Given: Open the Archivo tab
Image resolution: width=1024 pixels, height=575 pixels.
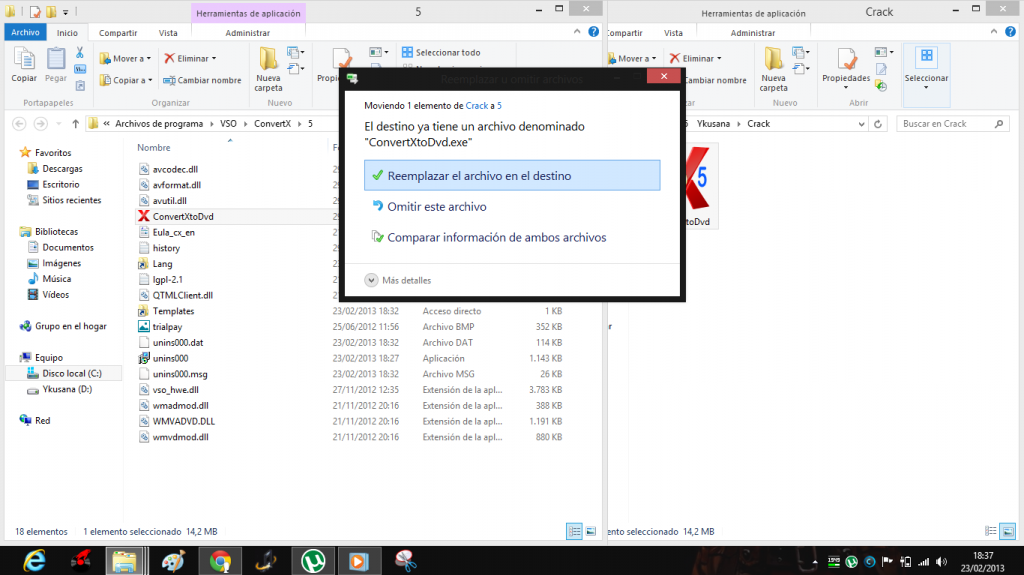Looking at the screenshot, I should 25,32.
